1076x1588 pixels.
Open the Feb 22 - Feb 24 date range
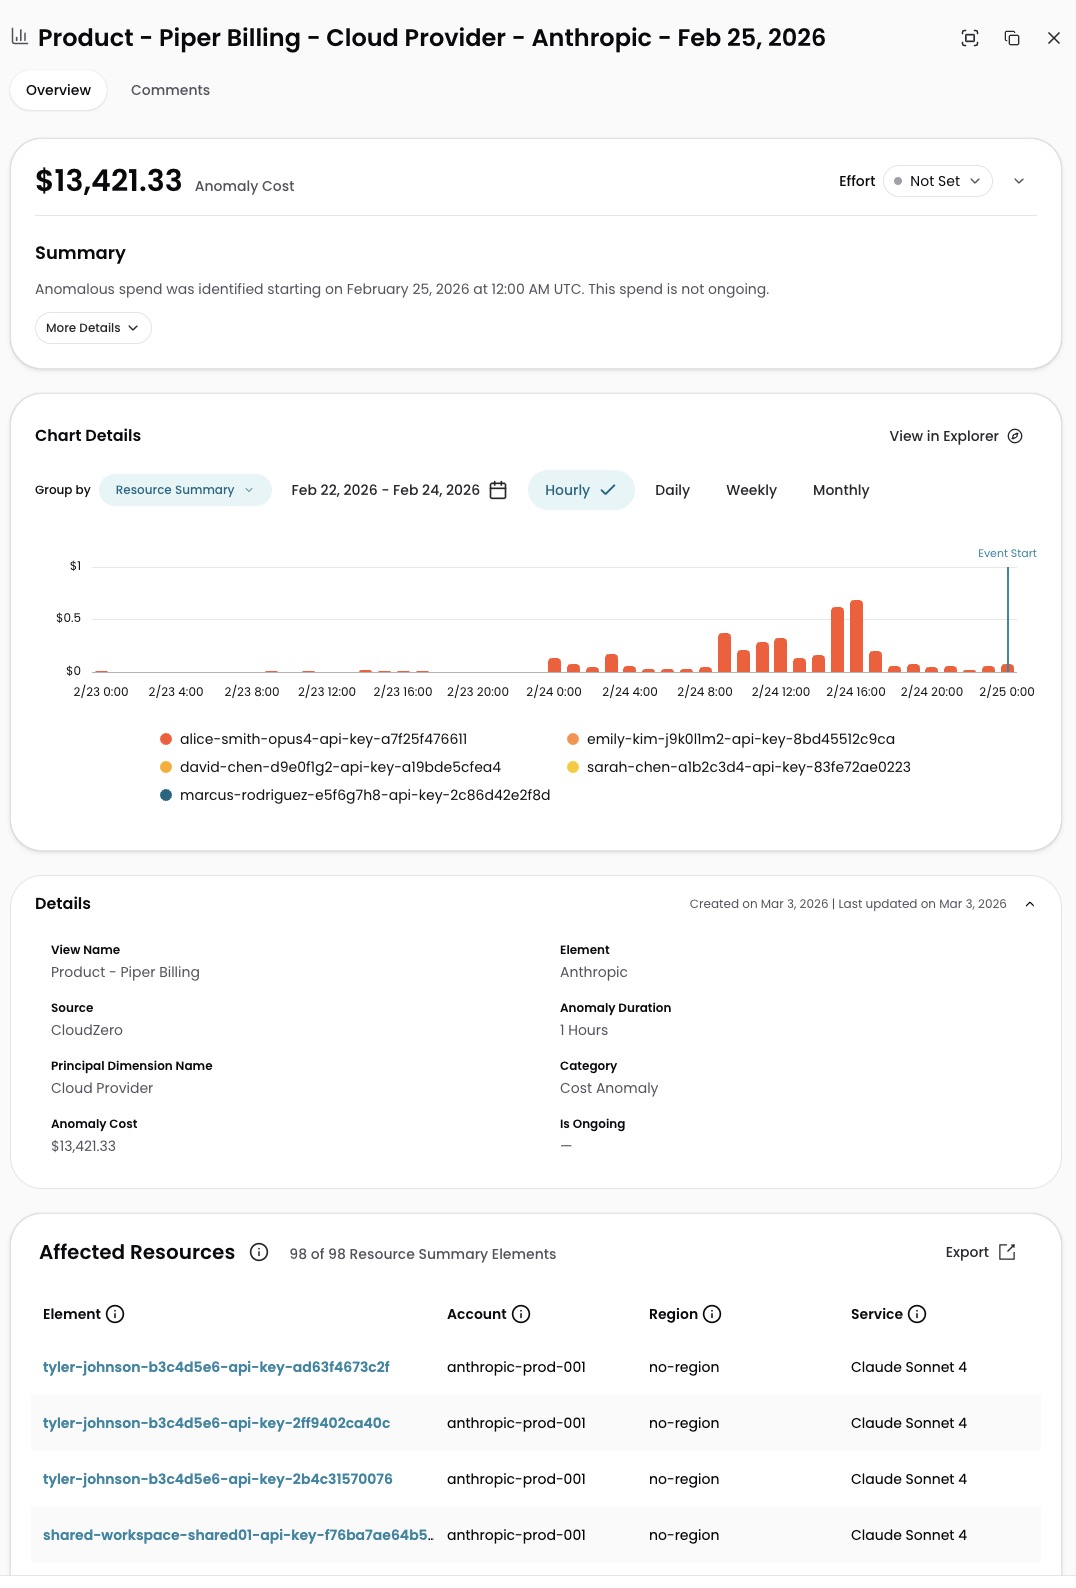click(x=399, y=490)
